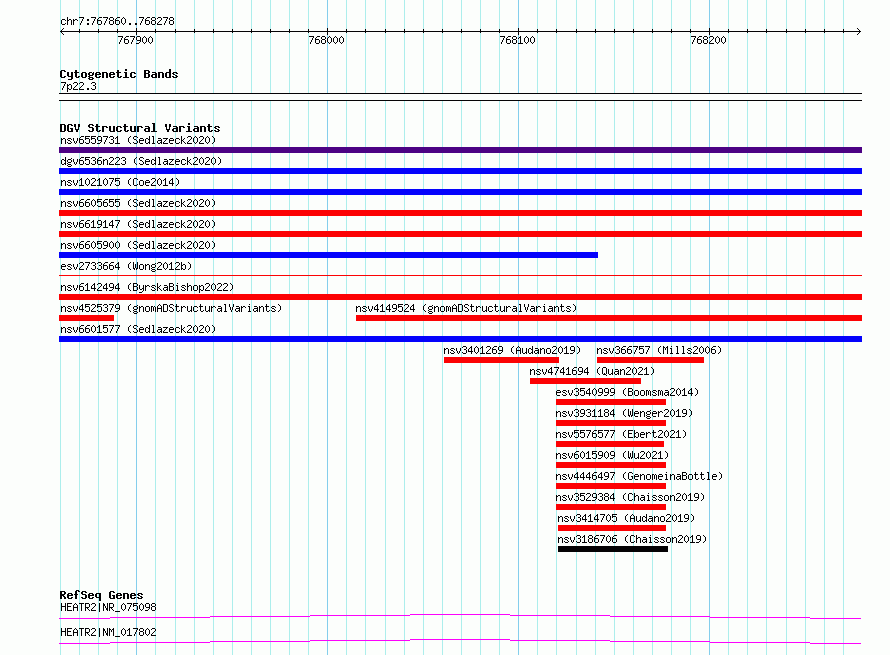
Task: Click nsv3529384 (Chaisson2019) label
Action: (x=630, y=497)
